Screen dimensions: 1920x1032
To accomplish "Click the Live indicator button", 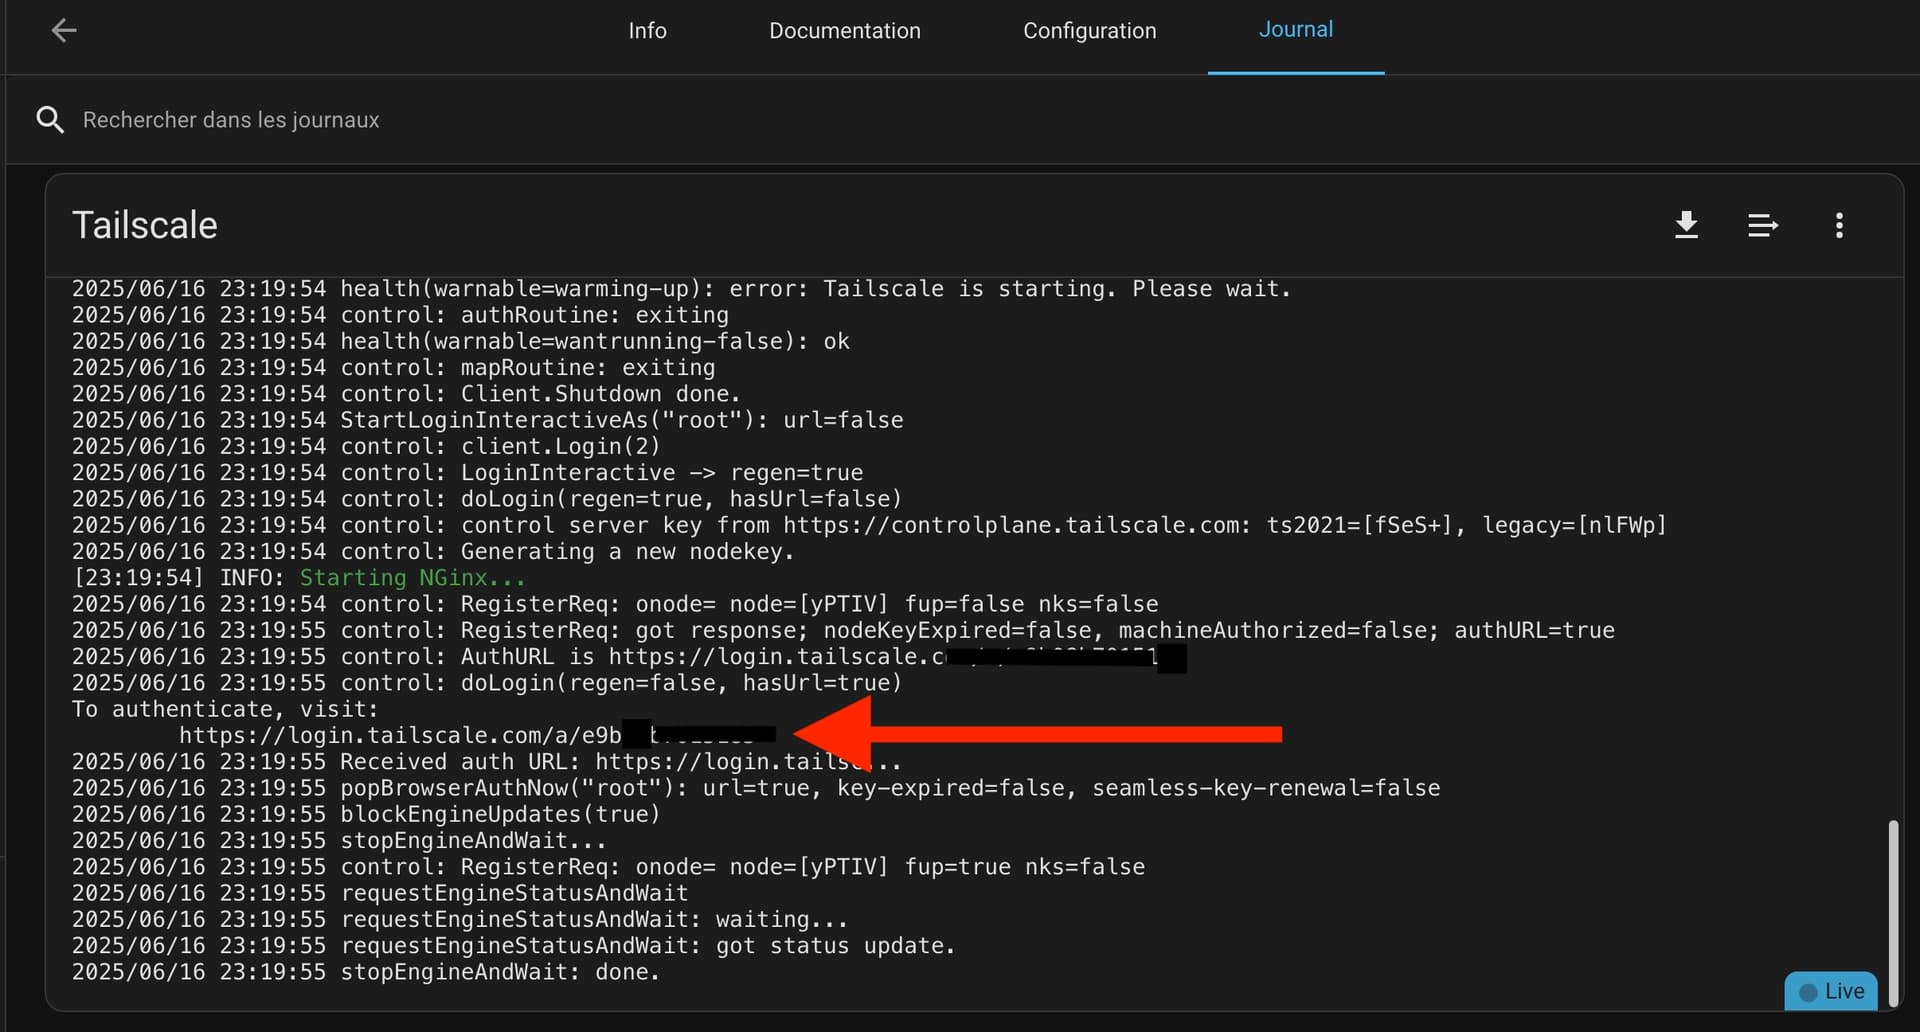I will point(1831,991).
